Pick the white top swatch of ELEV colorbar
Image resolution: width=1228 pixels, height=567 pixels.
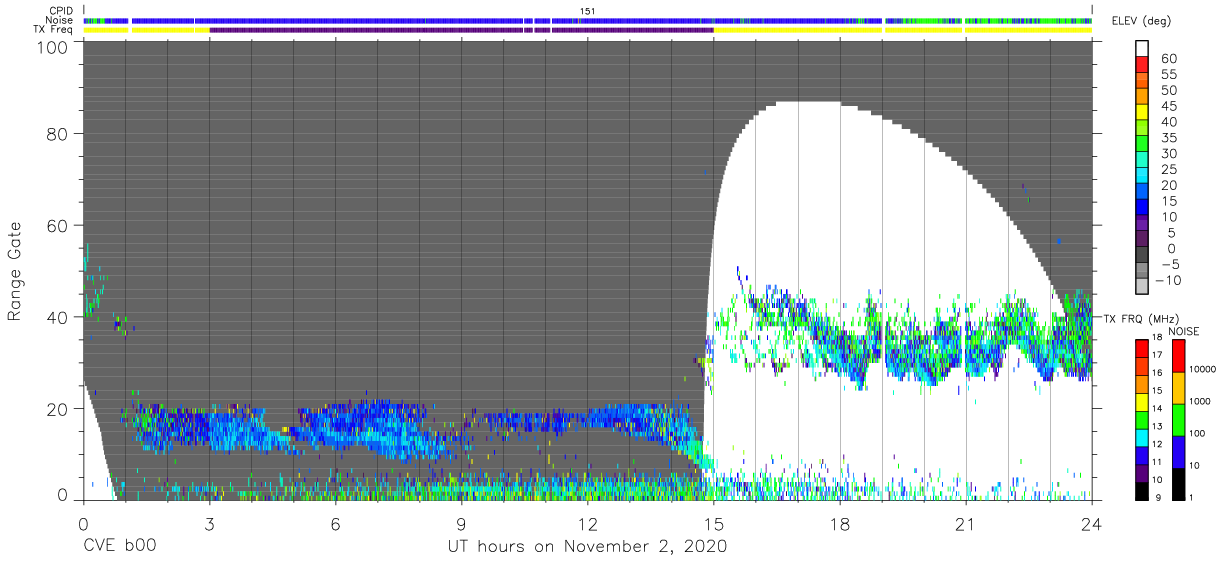click(1144, 47)
